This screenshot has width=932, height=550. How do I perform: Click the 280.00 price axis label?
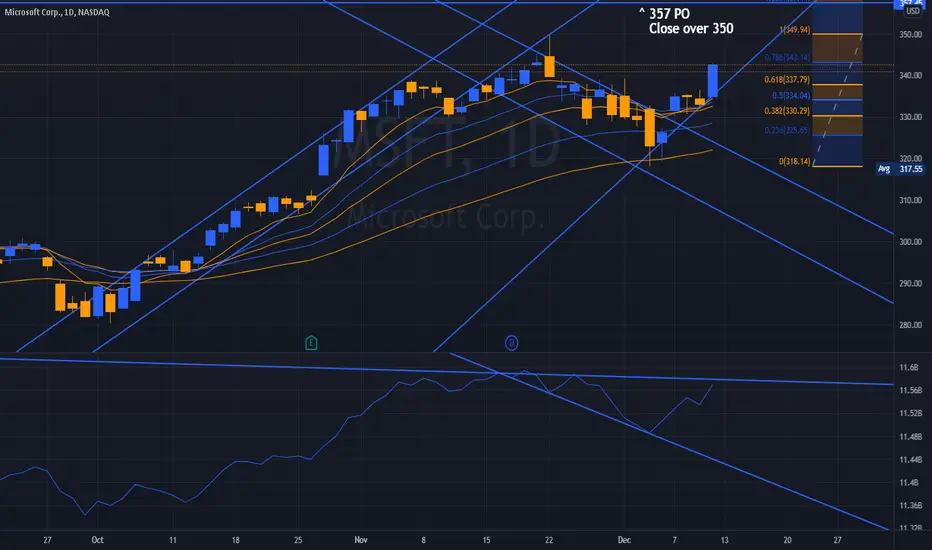click(911, 325)
